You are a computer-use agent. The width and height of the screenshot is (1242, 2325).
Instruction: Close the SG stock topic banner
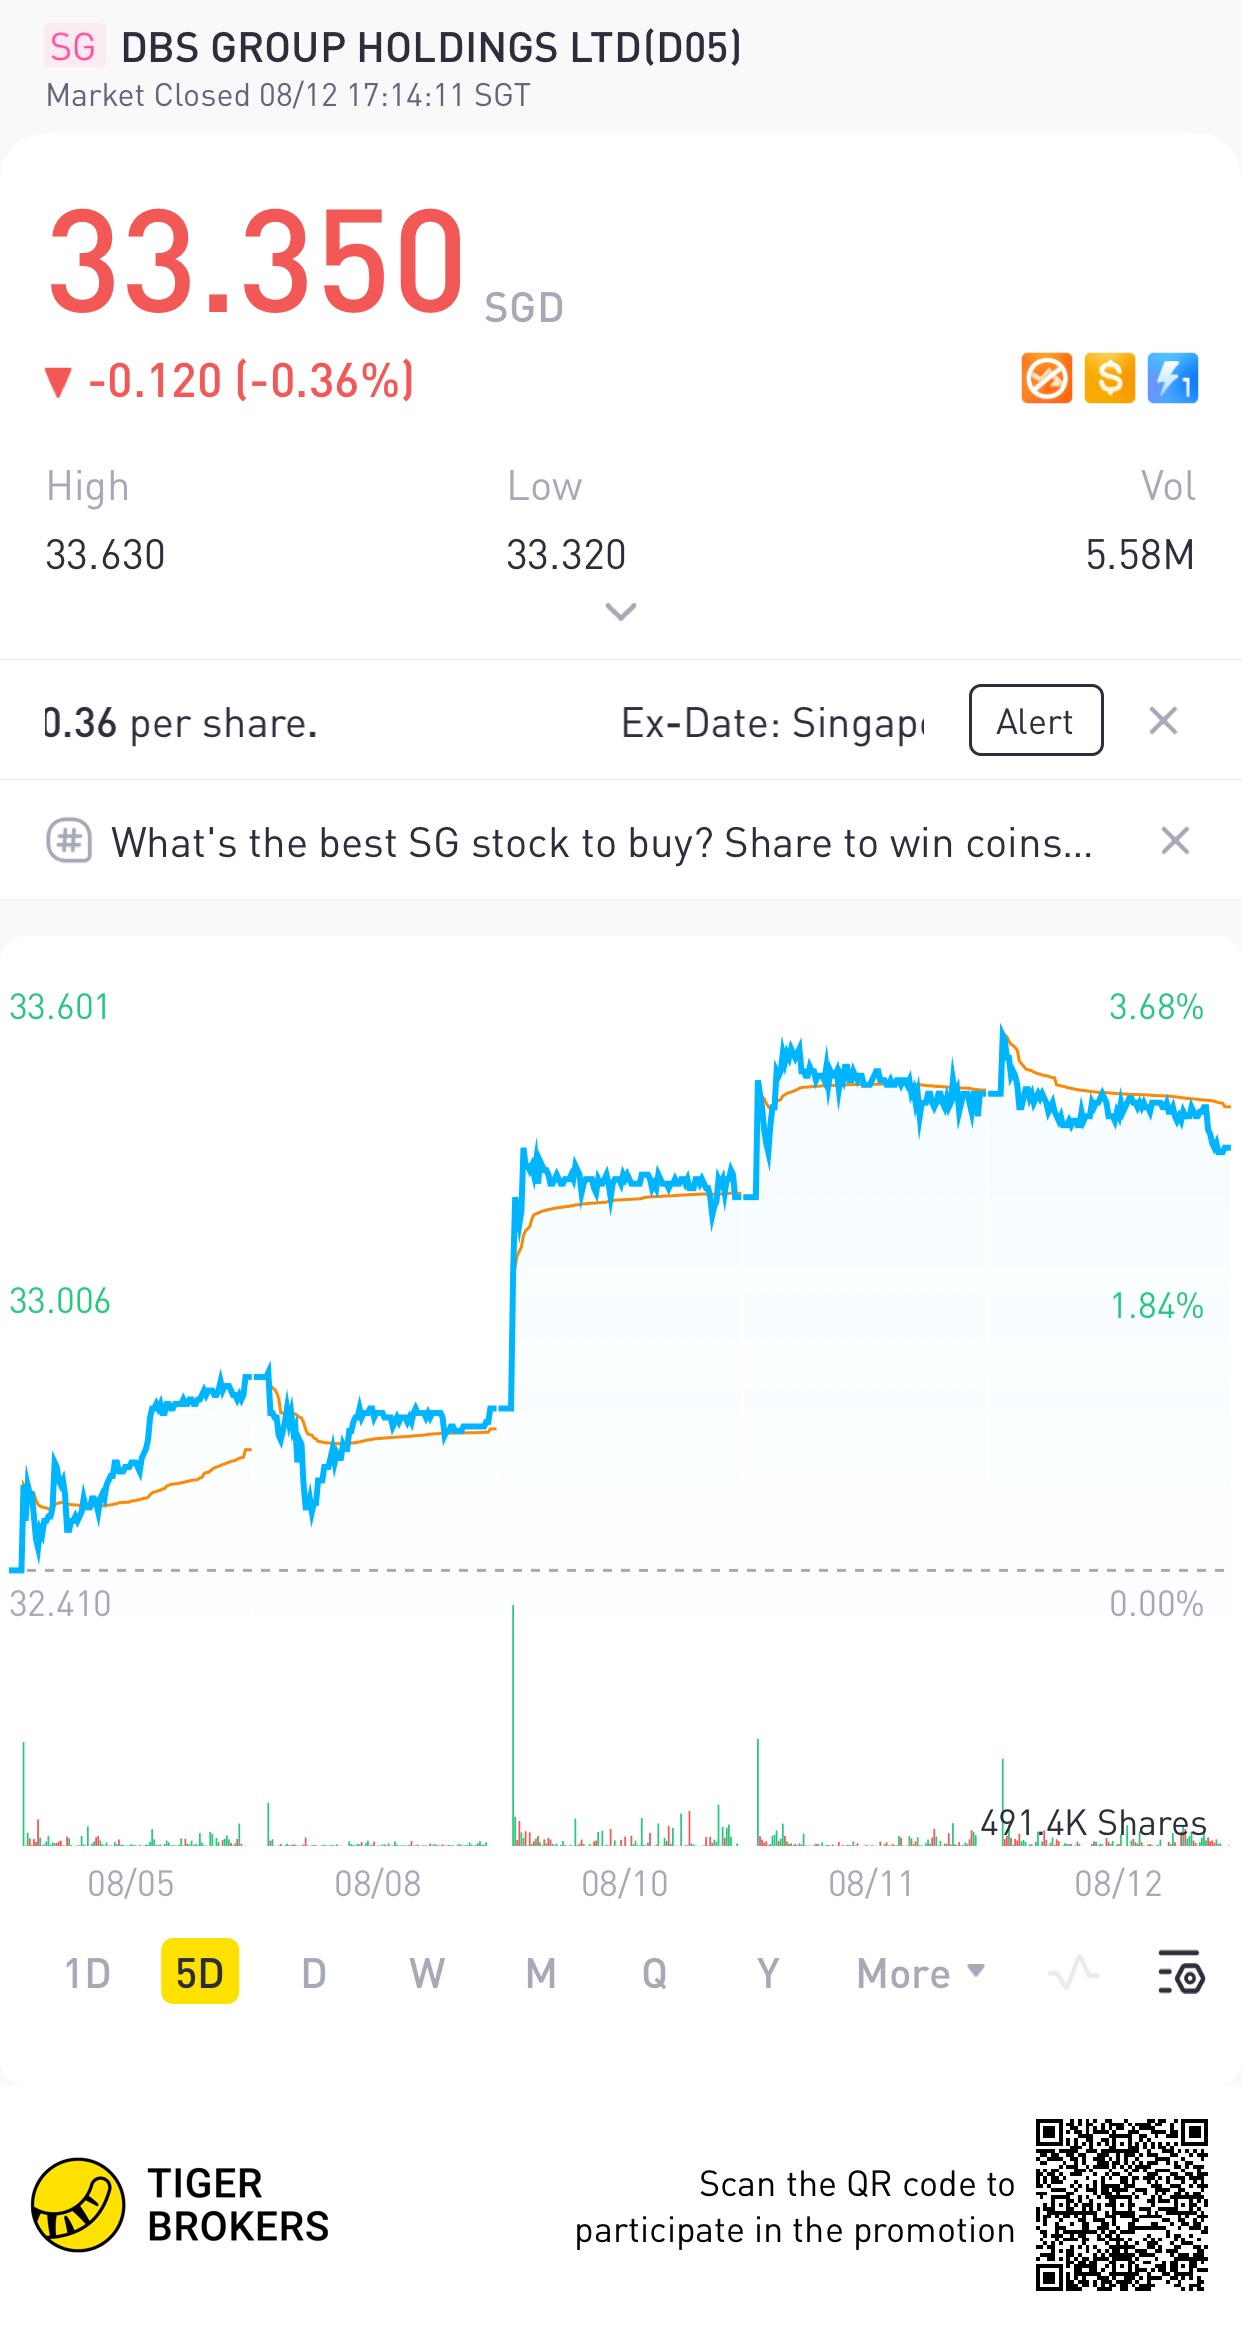coord(1175,841)
